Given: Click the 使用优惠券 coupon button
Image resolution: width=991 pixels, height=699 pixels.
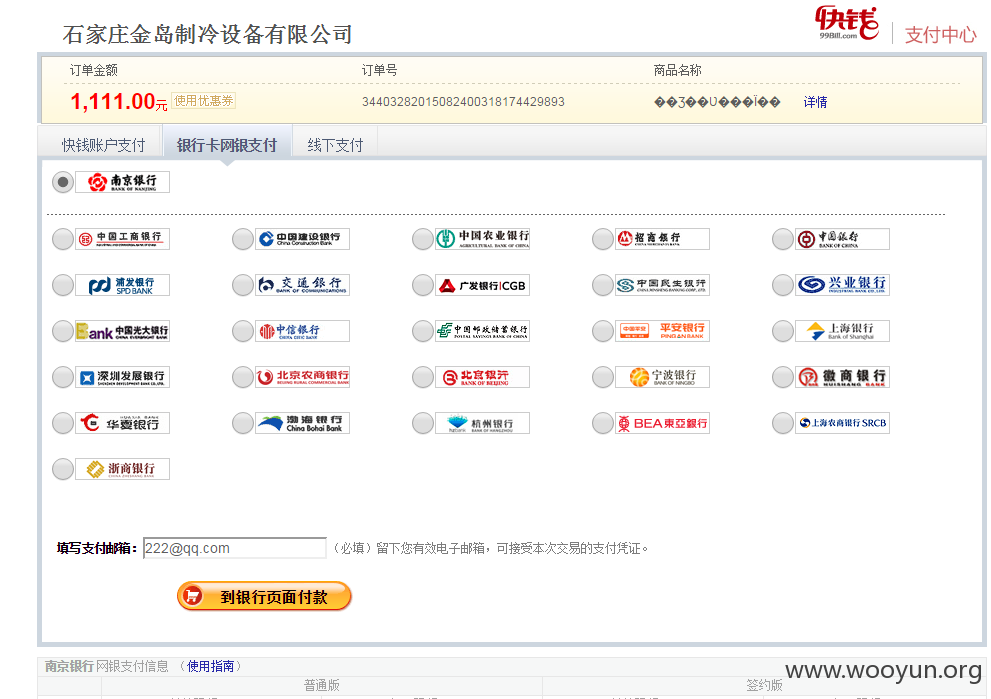Looking at the screenshot, I should [x=204, y=100].
